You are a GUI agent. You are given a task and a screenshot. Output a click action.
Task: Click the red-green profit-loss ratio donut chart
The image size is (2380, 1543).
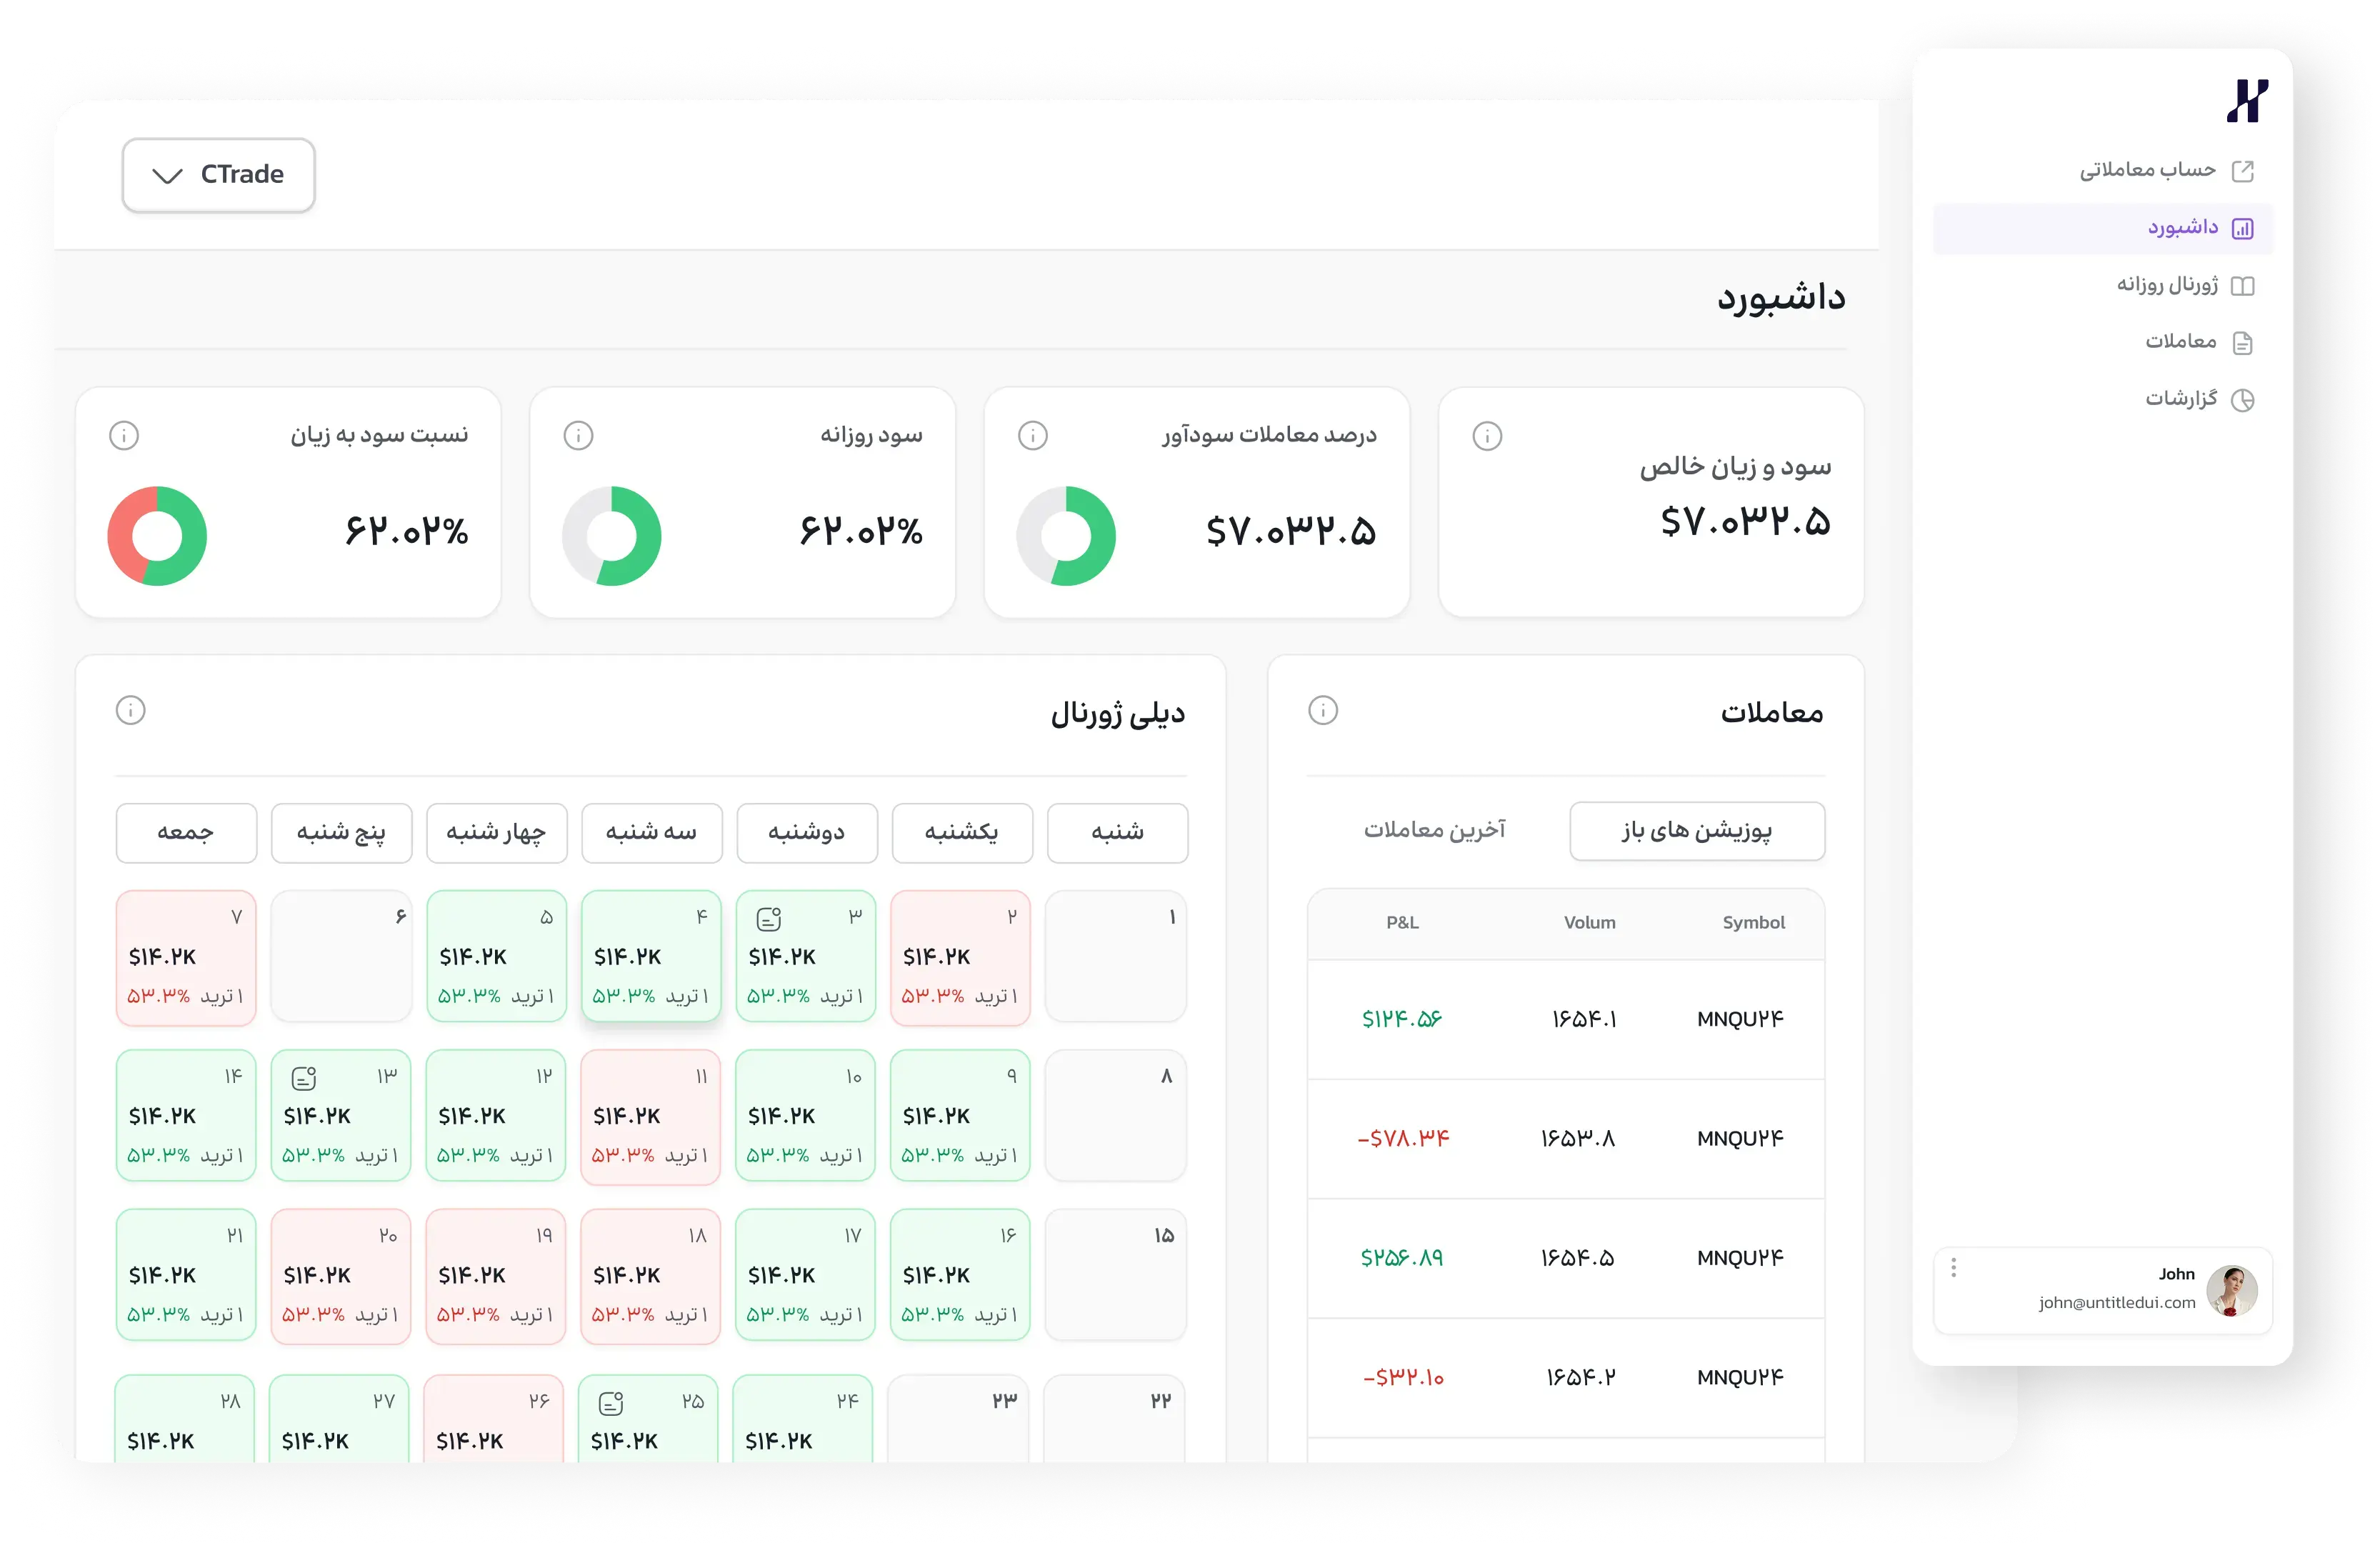[x=157, y=536]
